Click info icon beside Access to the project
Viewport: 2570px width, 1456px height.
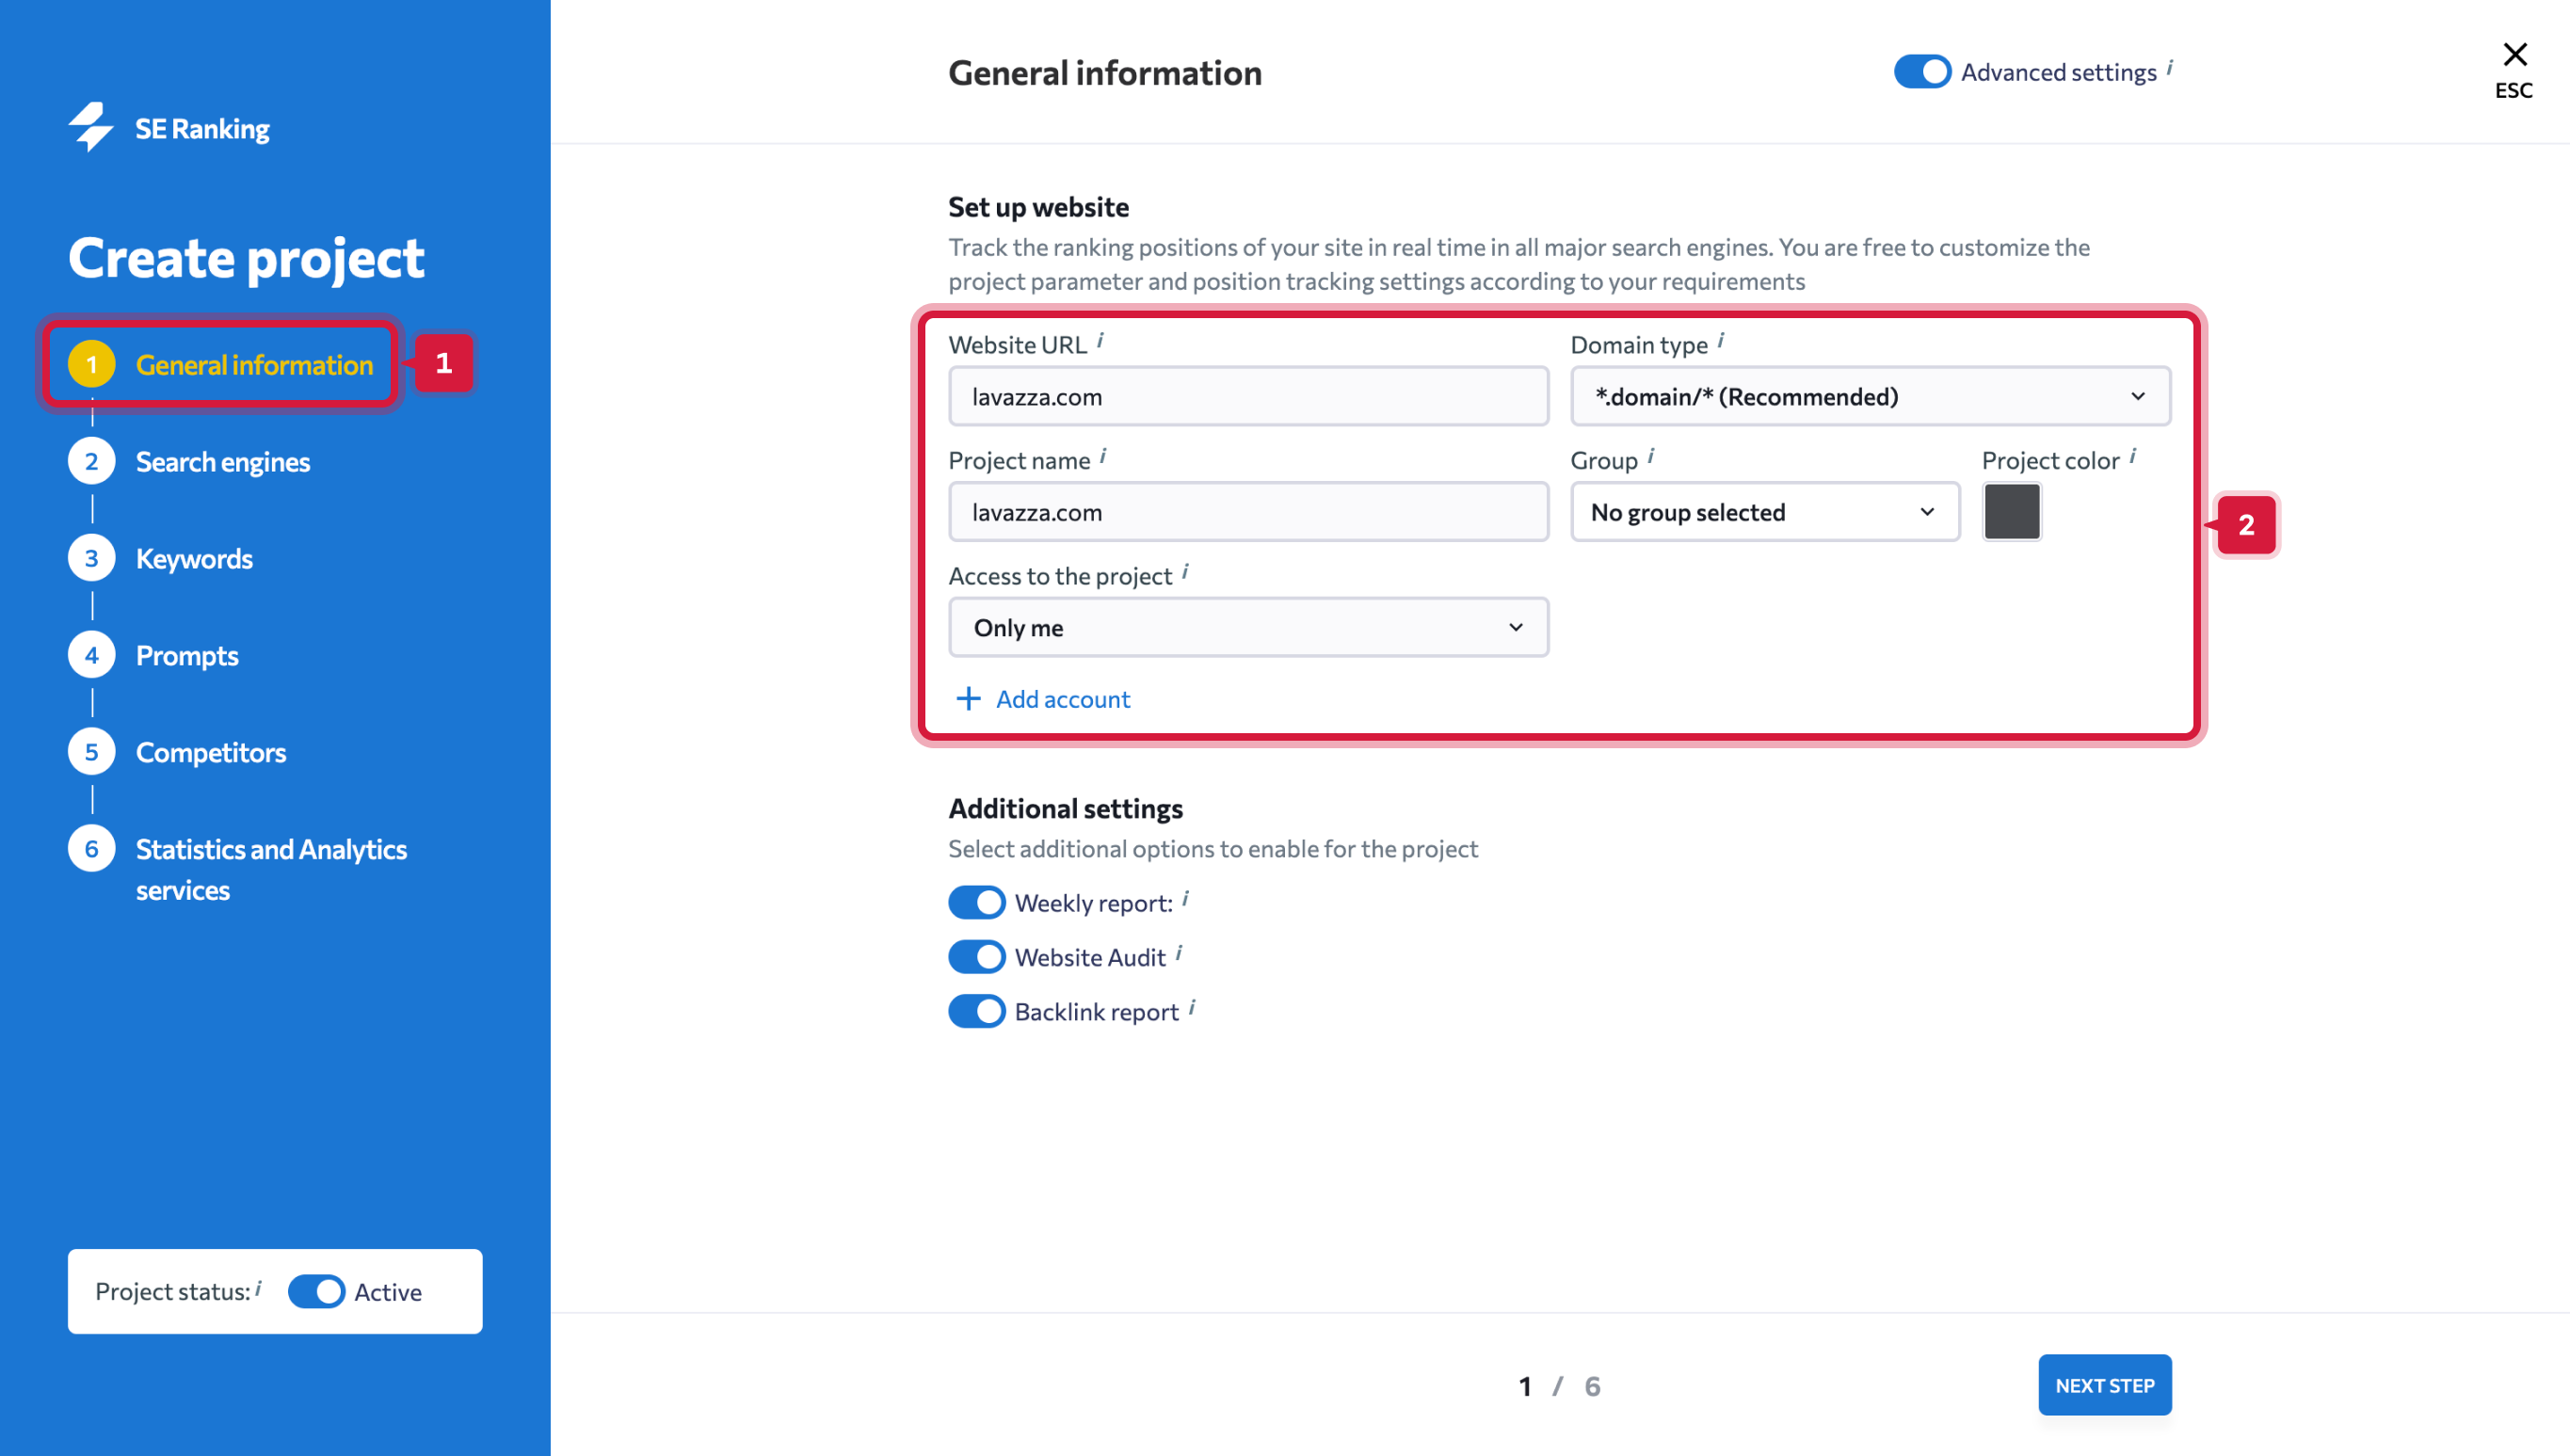1185,572
